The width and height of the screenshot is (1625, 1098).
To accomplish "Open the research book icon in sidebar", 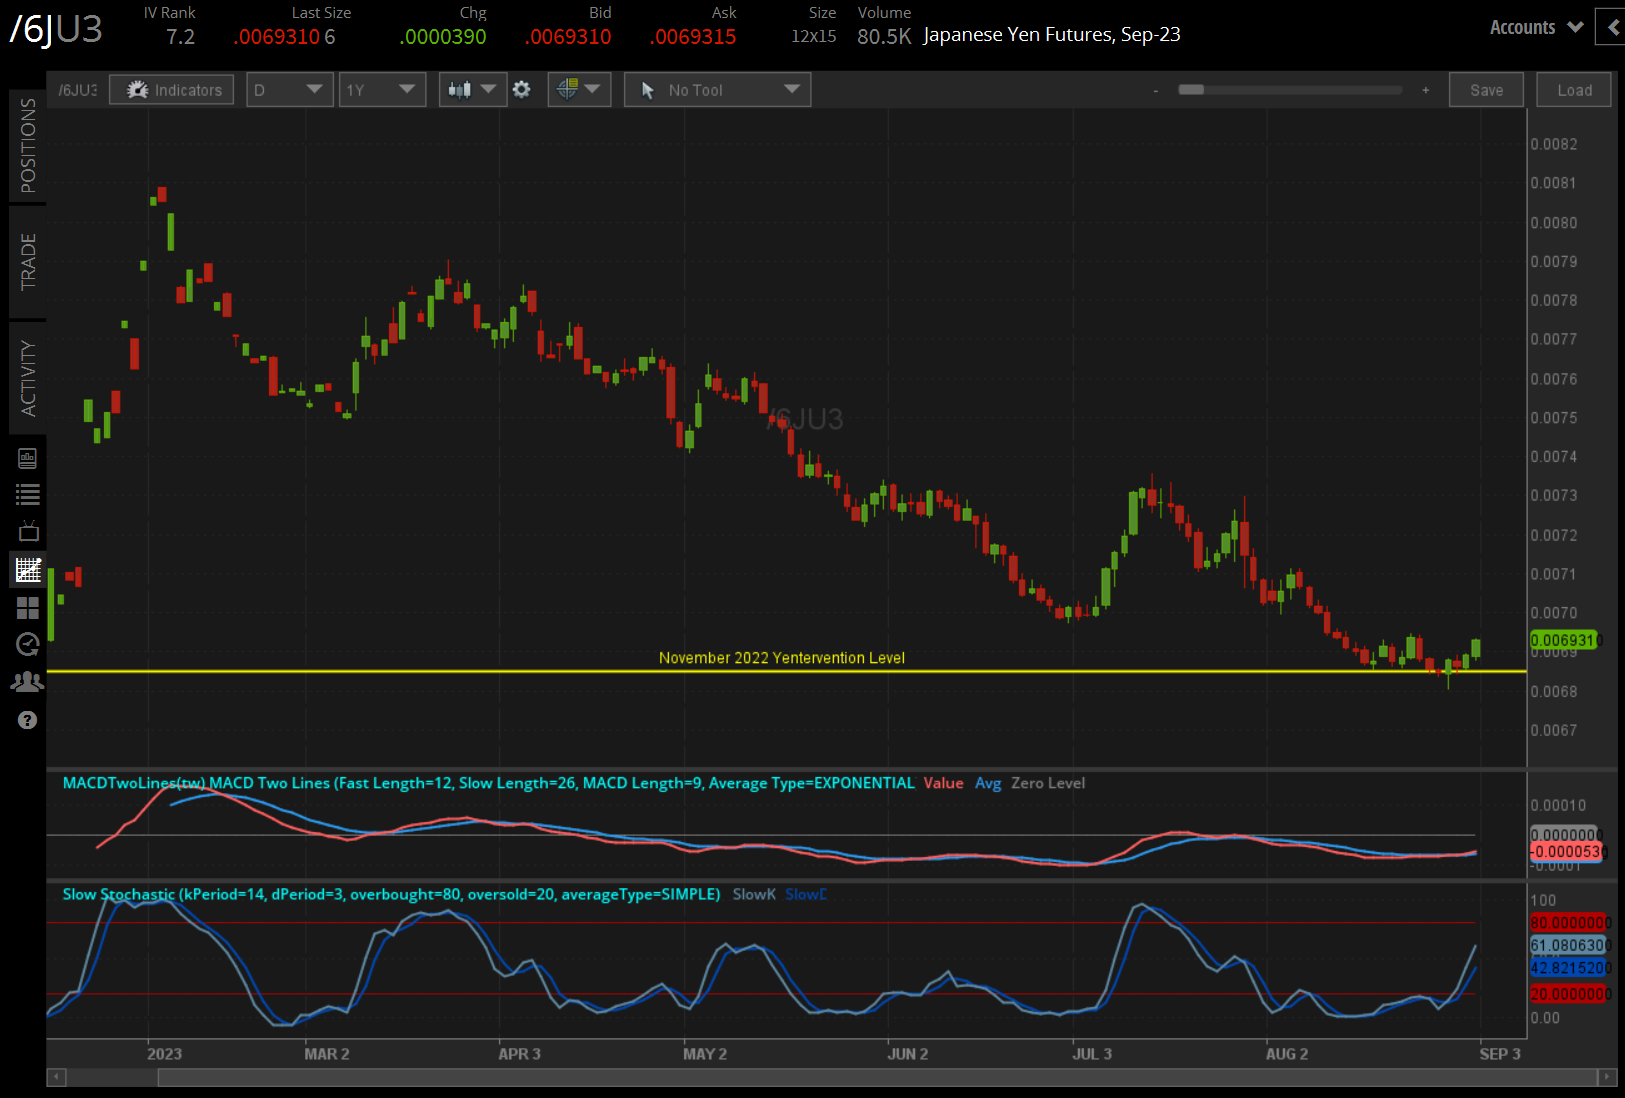I will coord(28,458).
